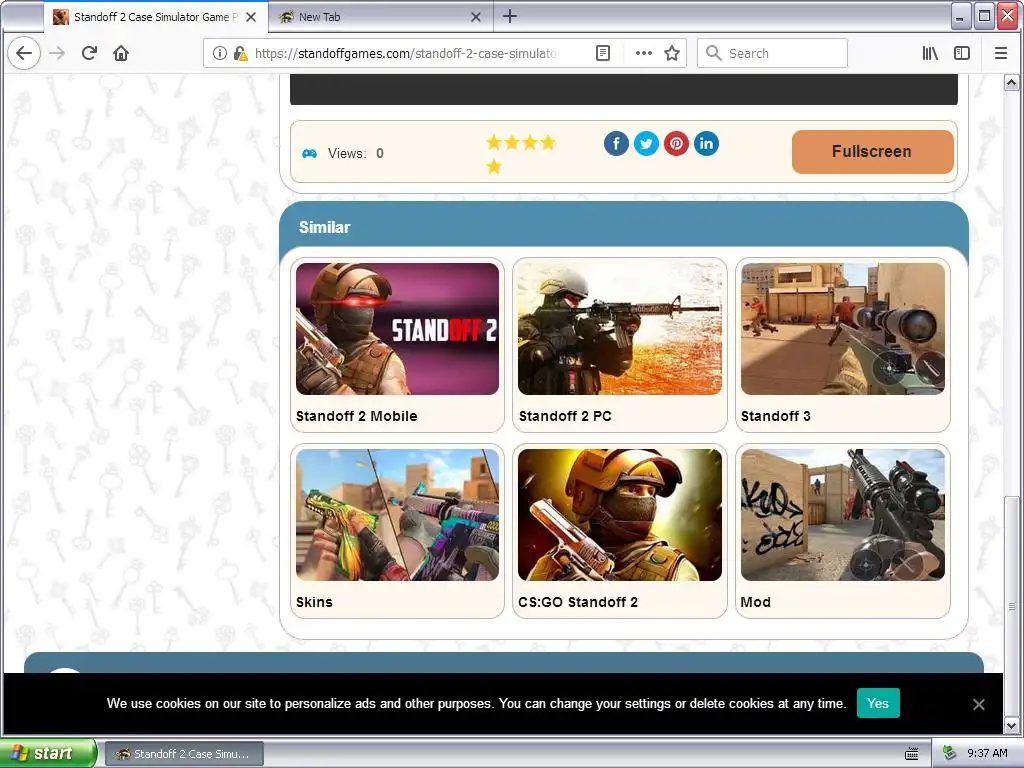Image resolution: width=1024 pixels, height=768 pixels.
Task: Click the Fullscreen button
Action: (x=872, y=152)
